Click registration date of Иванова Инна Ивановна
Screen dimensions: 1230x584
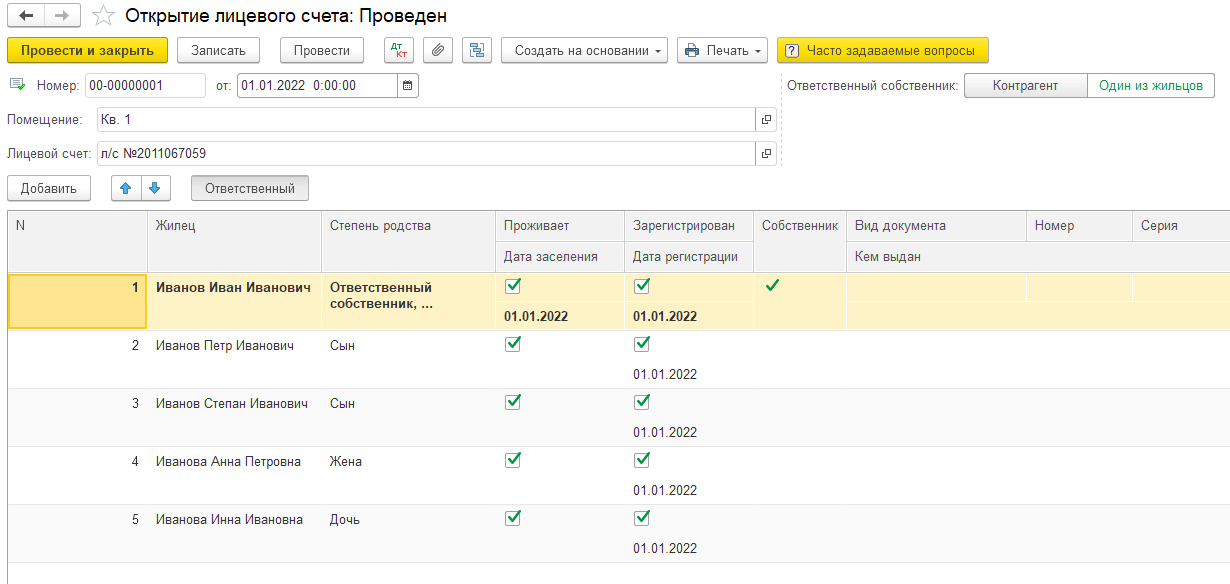tap(665, 548)
